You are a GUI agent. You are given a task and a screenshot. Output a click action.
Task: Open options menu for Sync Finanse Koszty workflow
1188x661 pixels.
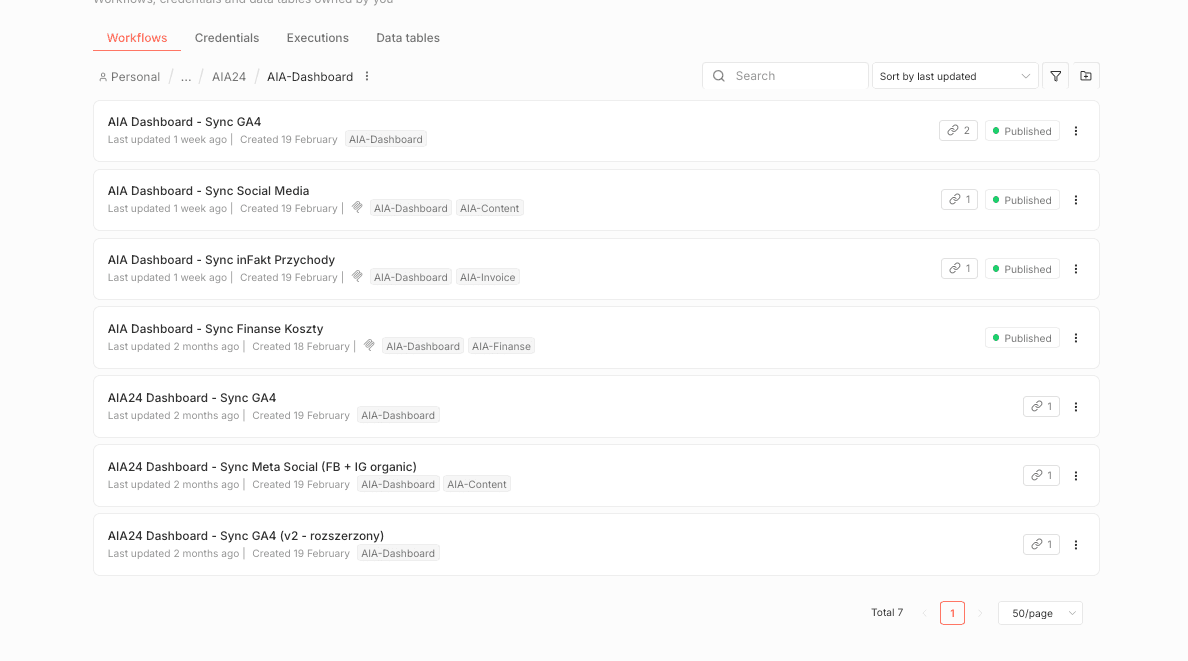(x=1076, y=338)
